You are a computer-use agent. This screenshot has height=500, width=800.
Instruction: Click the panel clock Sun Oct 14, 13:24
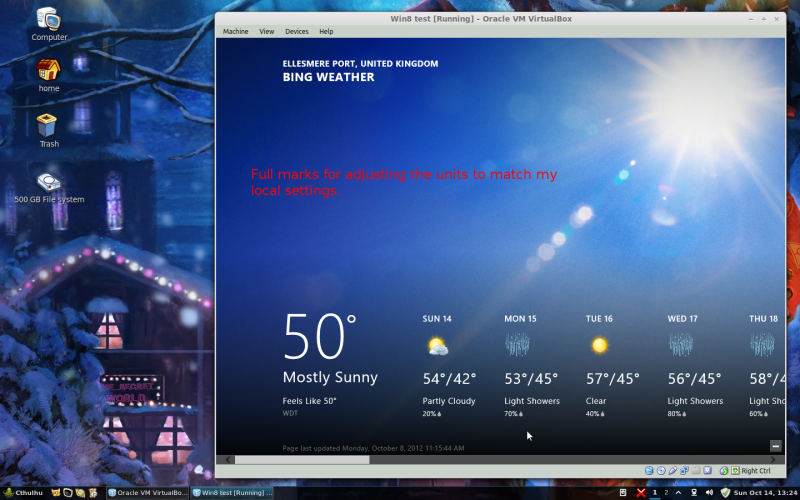point(765,492)
